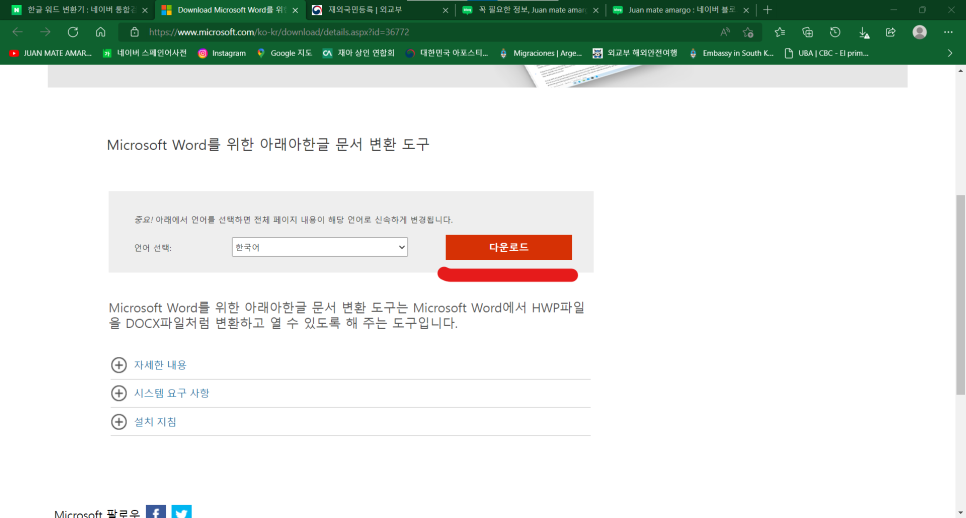Viewport: 966px width, 518px height.
Task: Click the scrollbar down arrow
Action: coord(960,512)
